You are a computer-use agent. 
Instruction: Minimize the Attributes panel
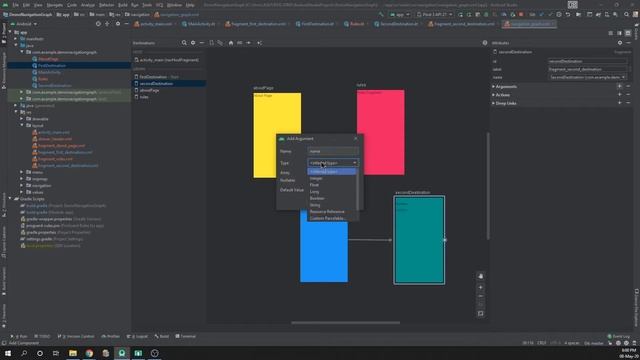629,43
